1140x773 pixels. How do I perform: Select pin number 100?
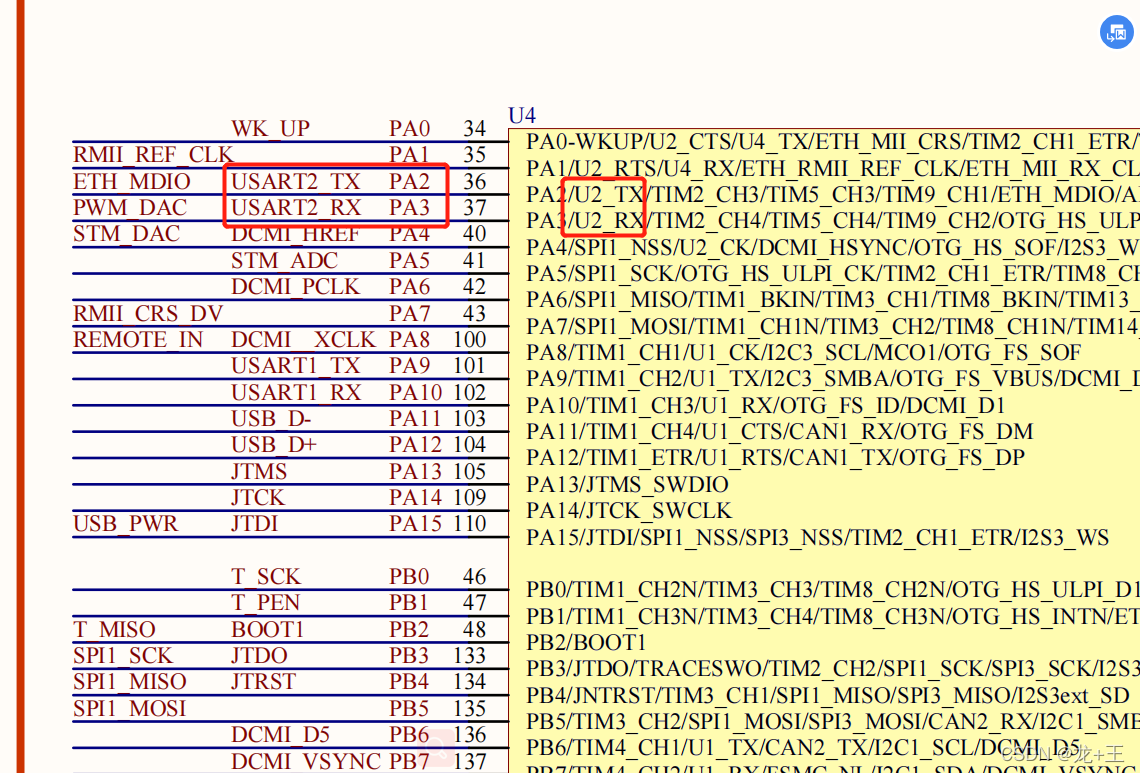pos(469,340)
